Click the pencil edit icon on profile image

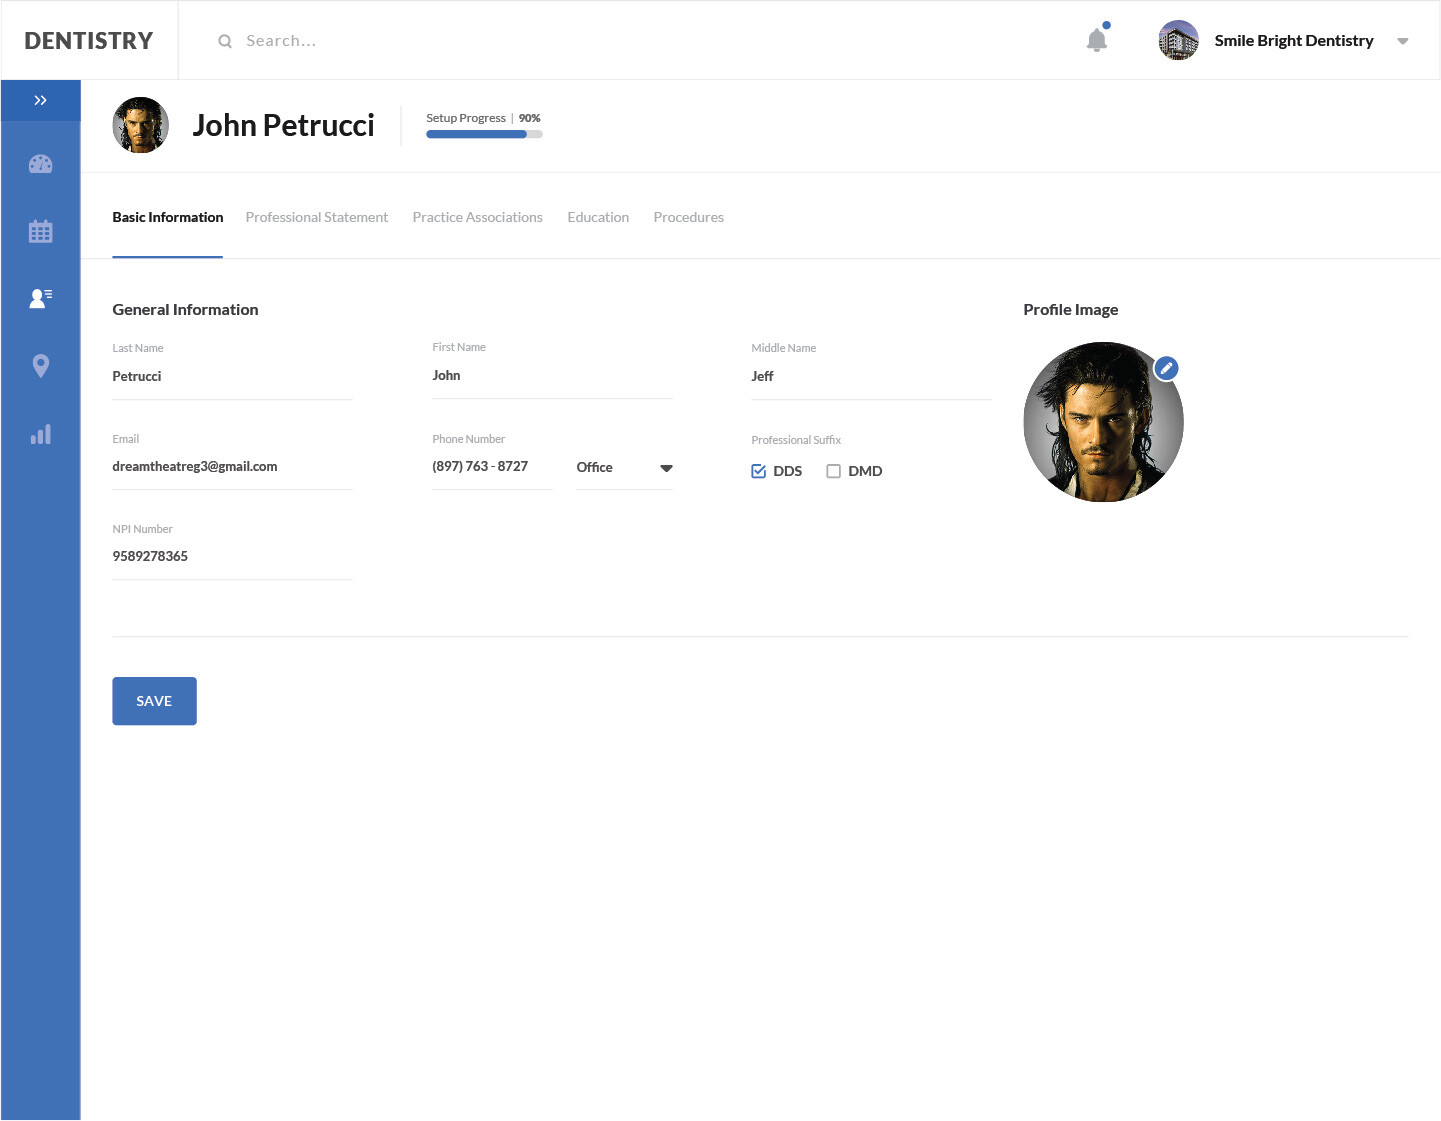tap(1166, 368)
